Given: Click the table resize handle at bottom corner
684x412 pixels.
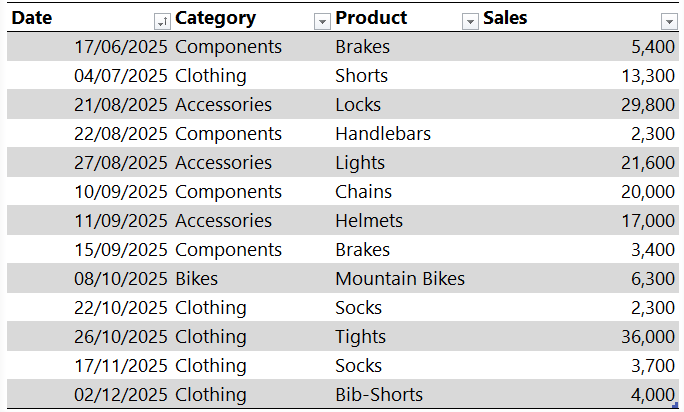Looking at the screenshot, I should (x=677, y=404).
